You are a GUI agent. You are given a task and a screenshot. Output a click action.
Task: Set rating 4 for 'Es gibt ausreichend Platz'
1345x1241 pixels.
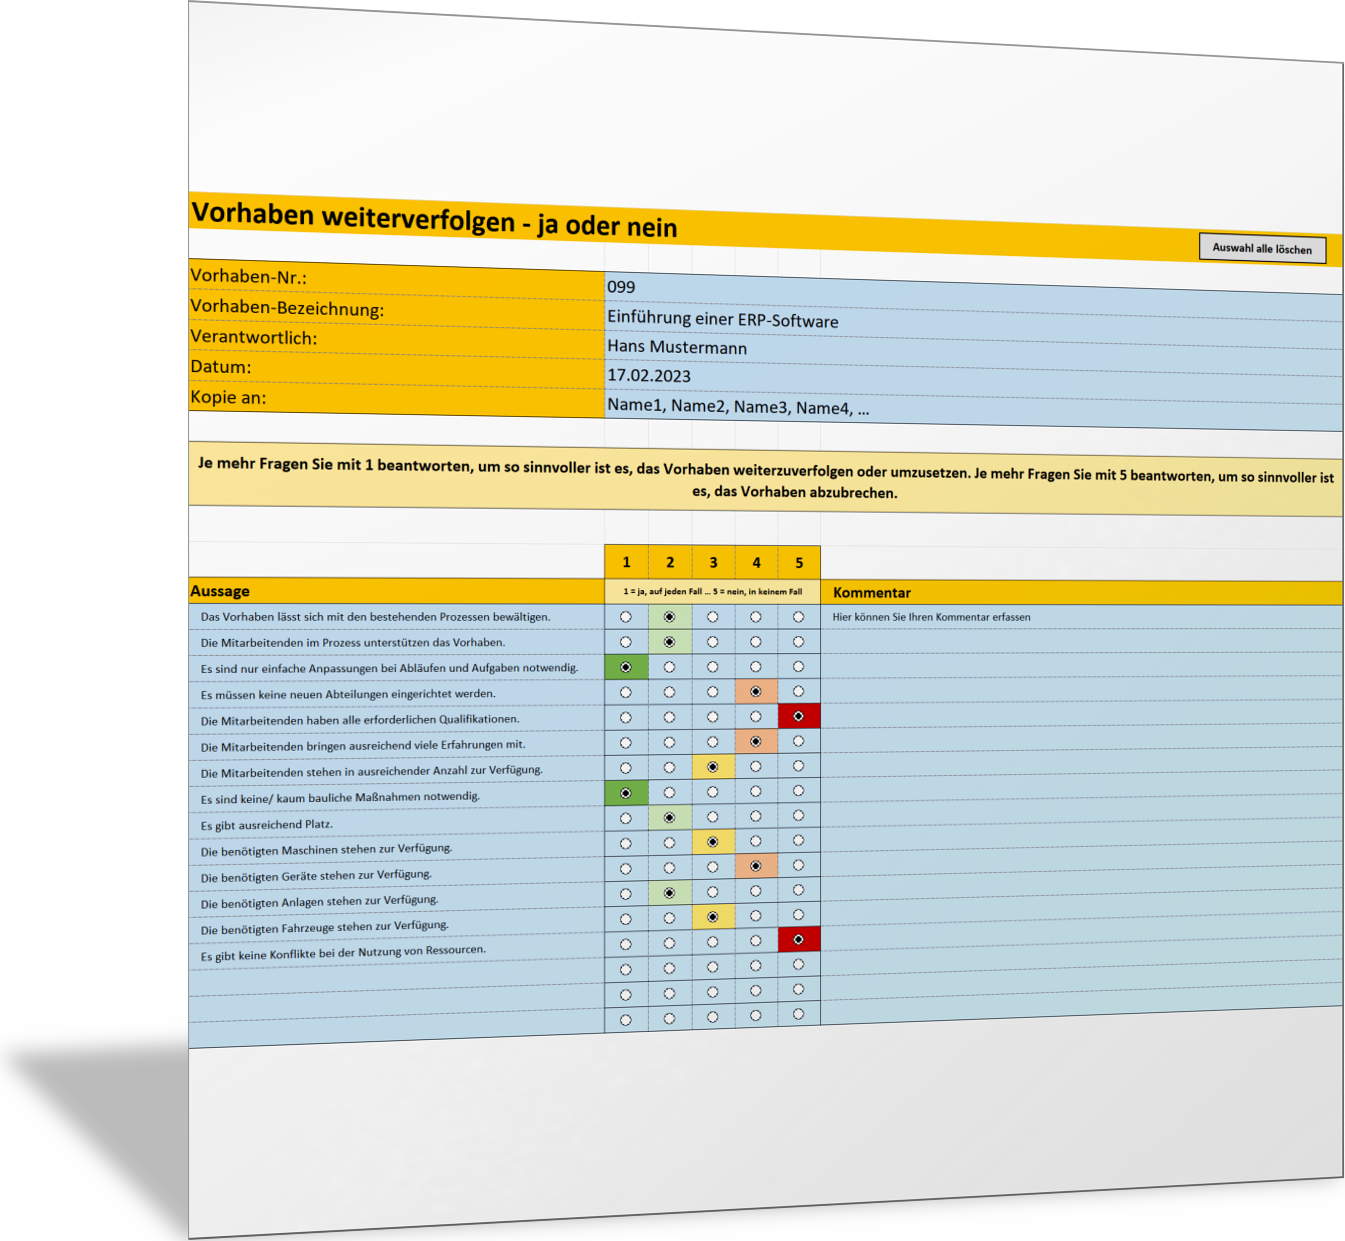(755, 816)
